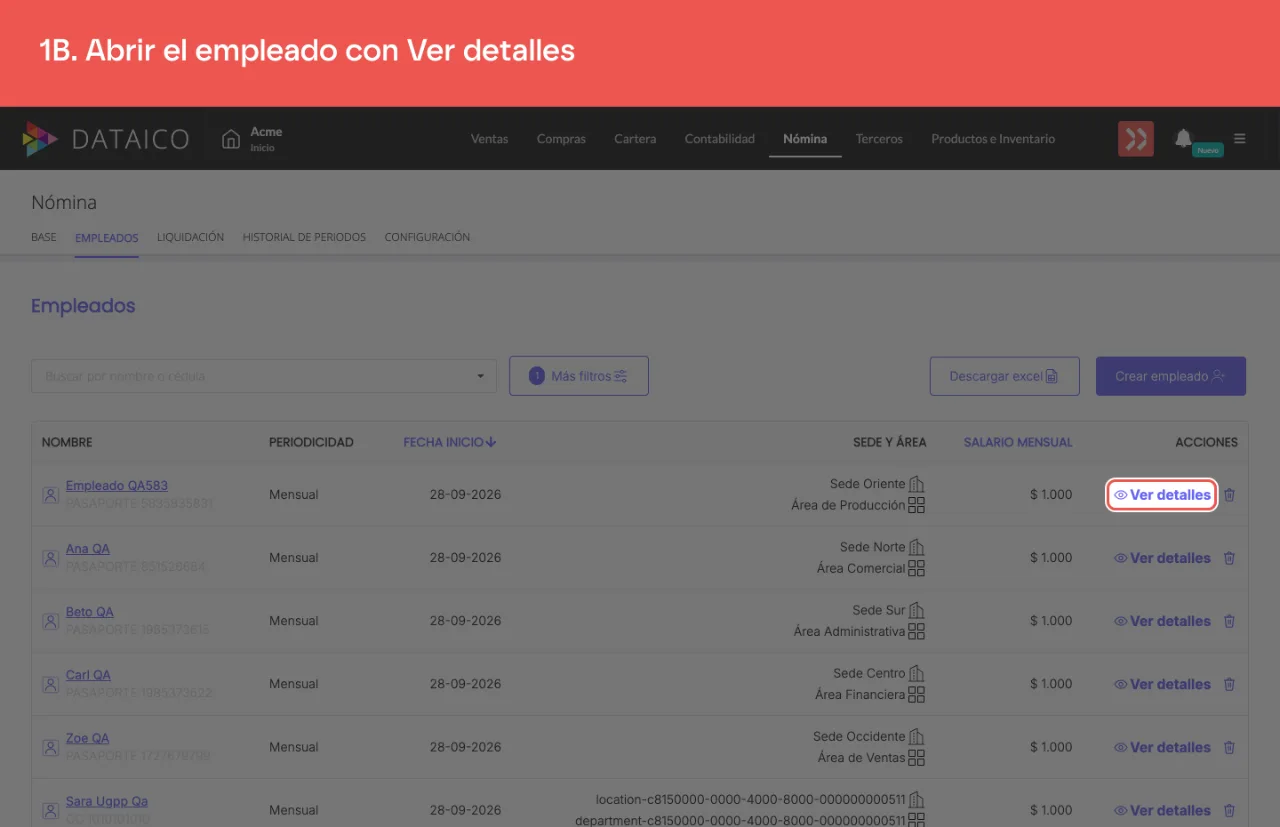Image resolution: width=1280 pixels, height=827 pixels.
Task: Click the building icon next to Sede Occidente
Action: tap(916, 736)
